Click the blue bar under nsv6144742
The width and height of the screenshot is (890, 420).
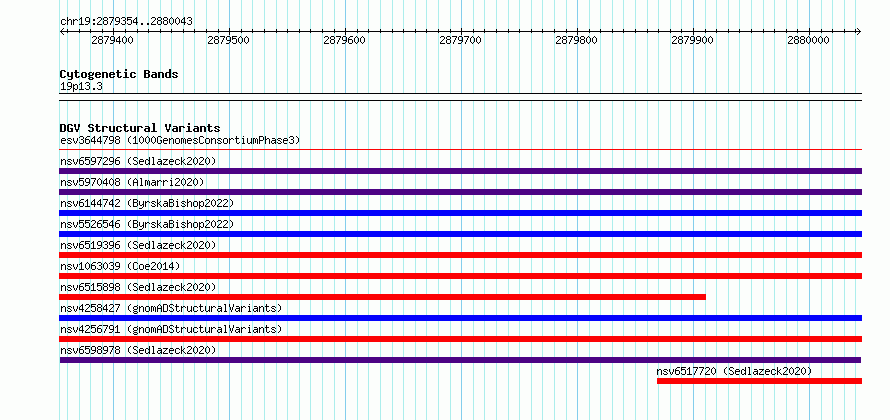tap(461, 213)
